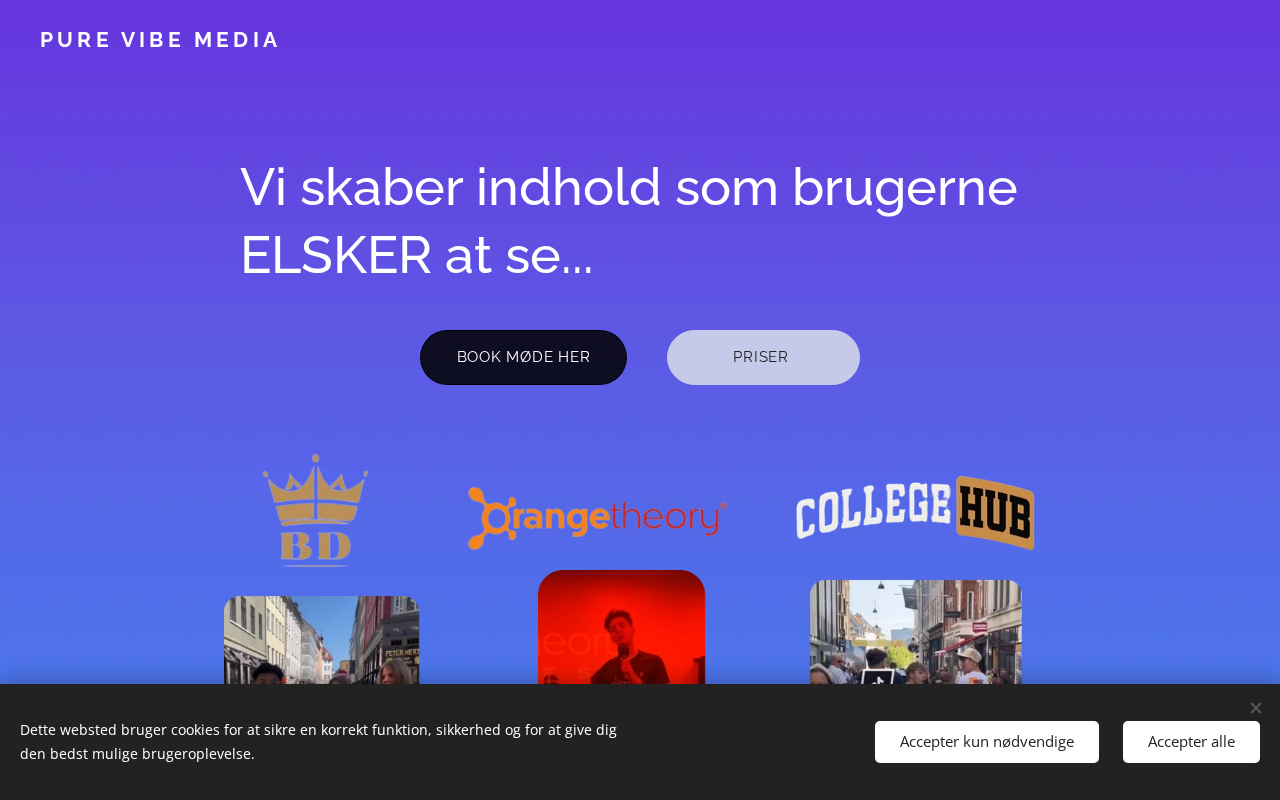This screenshot has height=800, width=1280.
Task: Click the gold crown above BD letters
Action: pos(315,489)
